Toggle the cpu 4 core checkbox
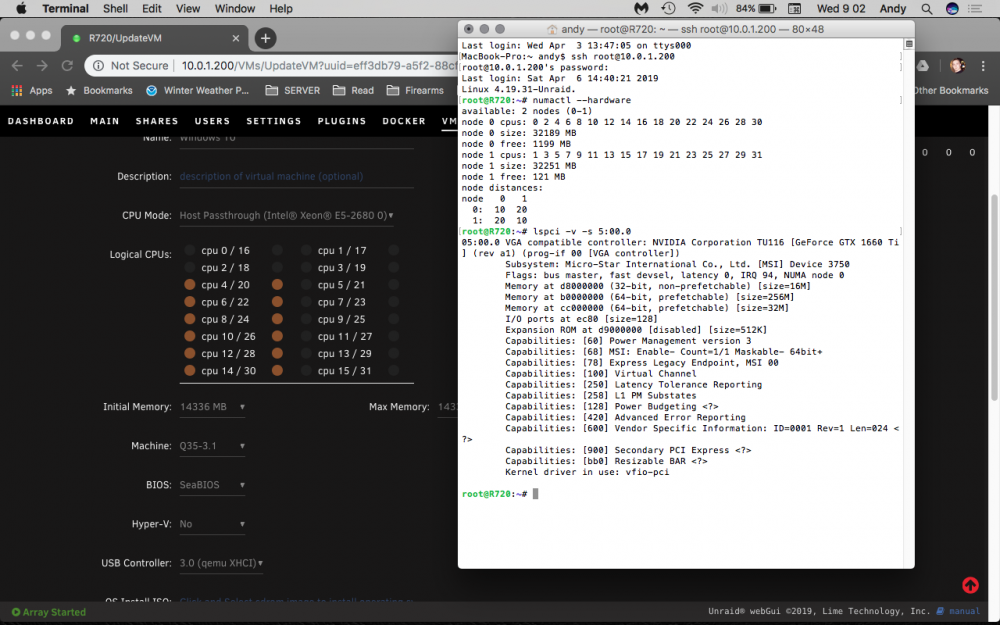The image size is (1000, 625). (x=189, y=284)
